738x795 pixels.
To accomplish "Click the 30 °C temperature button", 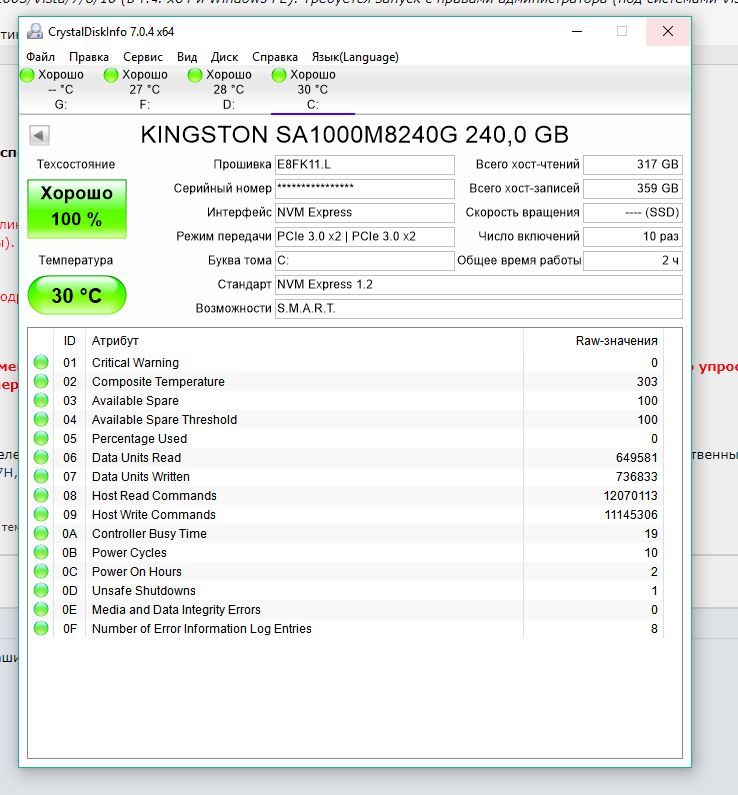I will click(77, 295).
